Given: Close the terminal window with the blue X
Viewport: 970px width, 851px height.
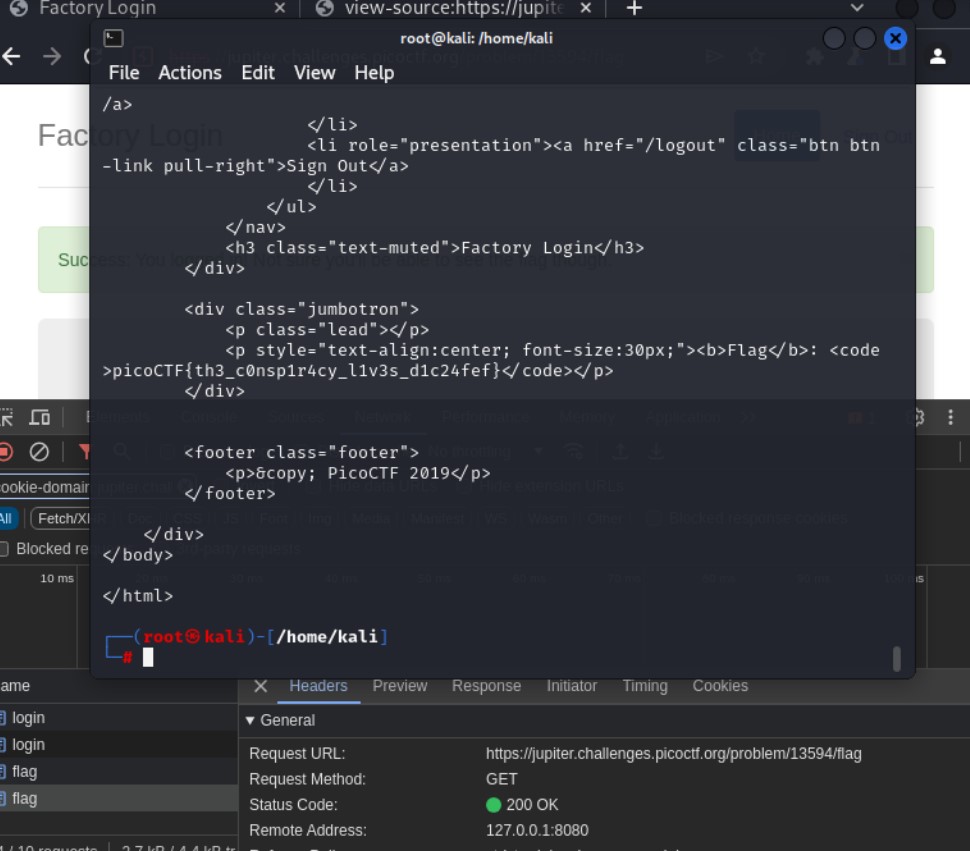Looking at the screenshot, I should point(895,38).
